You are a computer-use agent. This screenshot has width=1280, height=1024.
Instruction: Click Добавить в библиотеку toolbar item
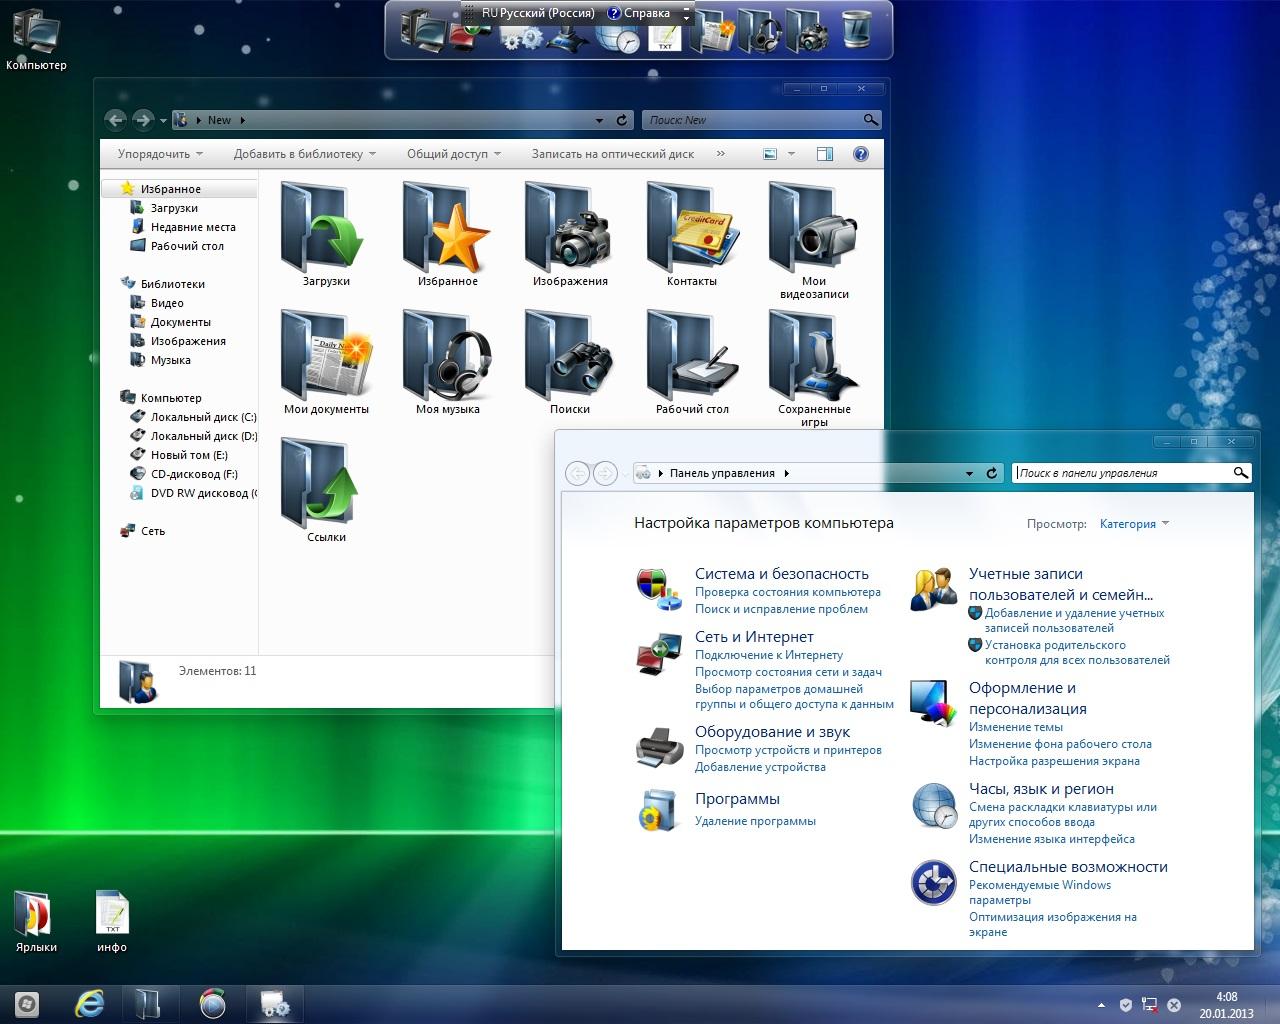tap(304, 154)
